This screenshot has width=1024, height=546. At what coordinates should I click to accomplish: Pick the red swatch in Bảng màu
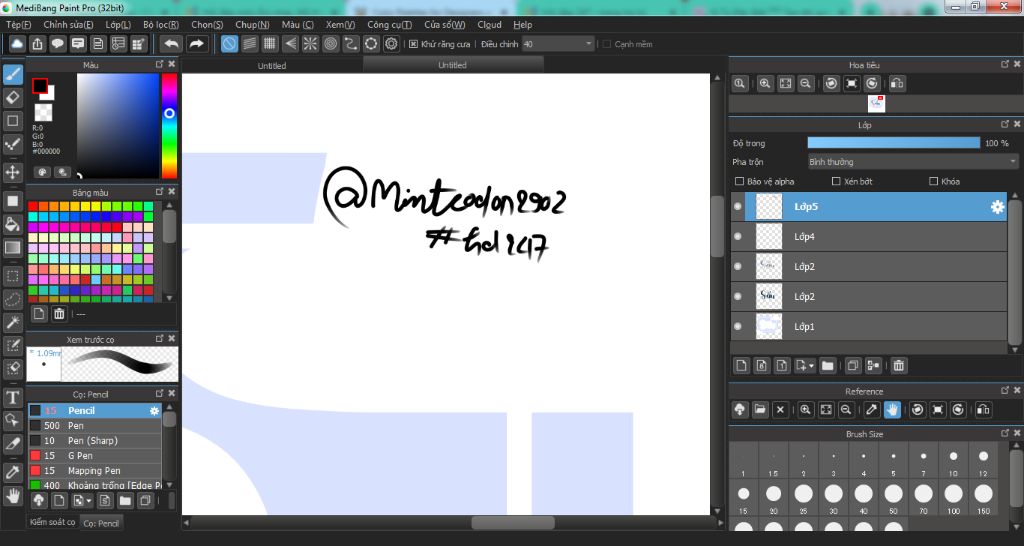coord(33,206)
